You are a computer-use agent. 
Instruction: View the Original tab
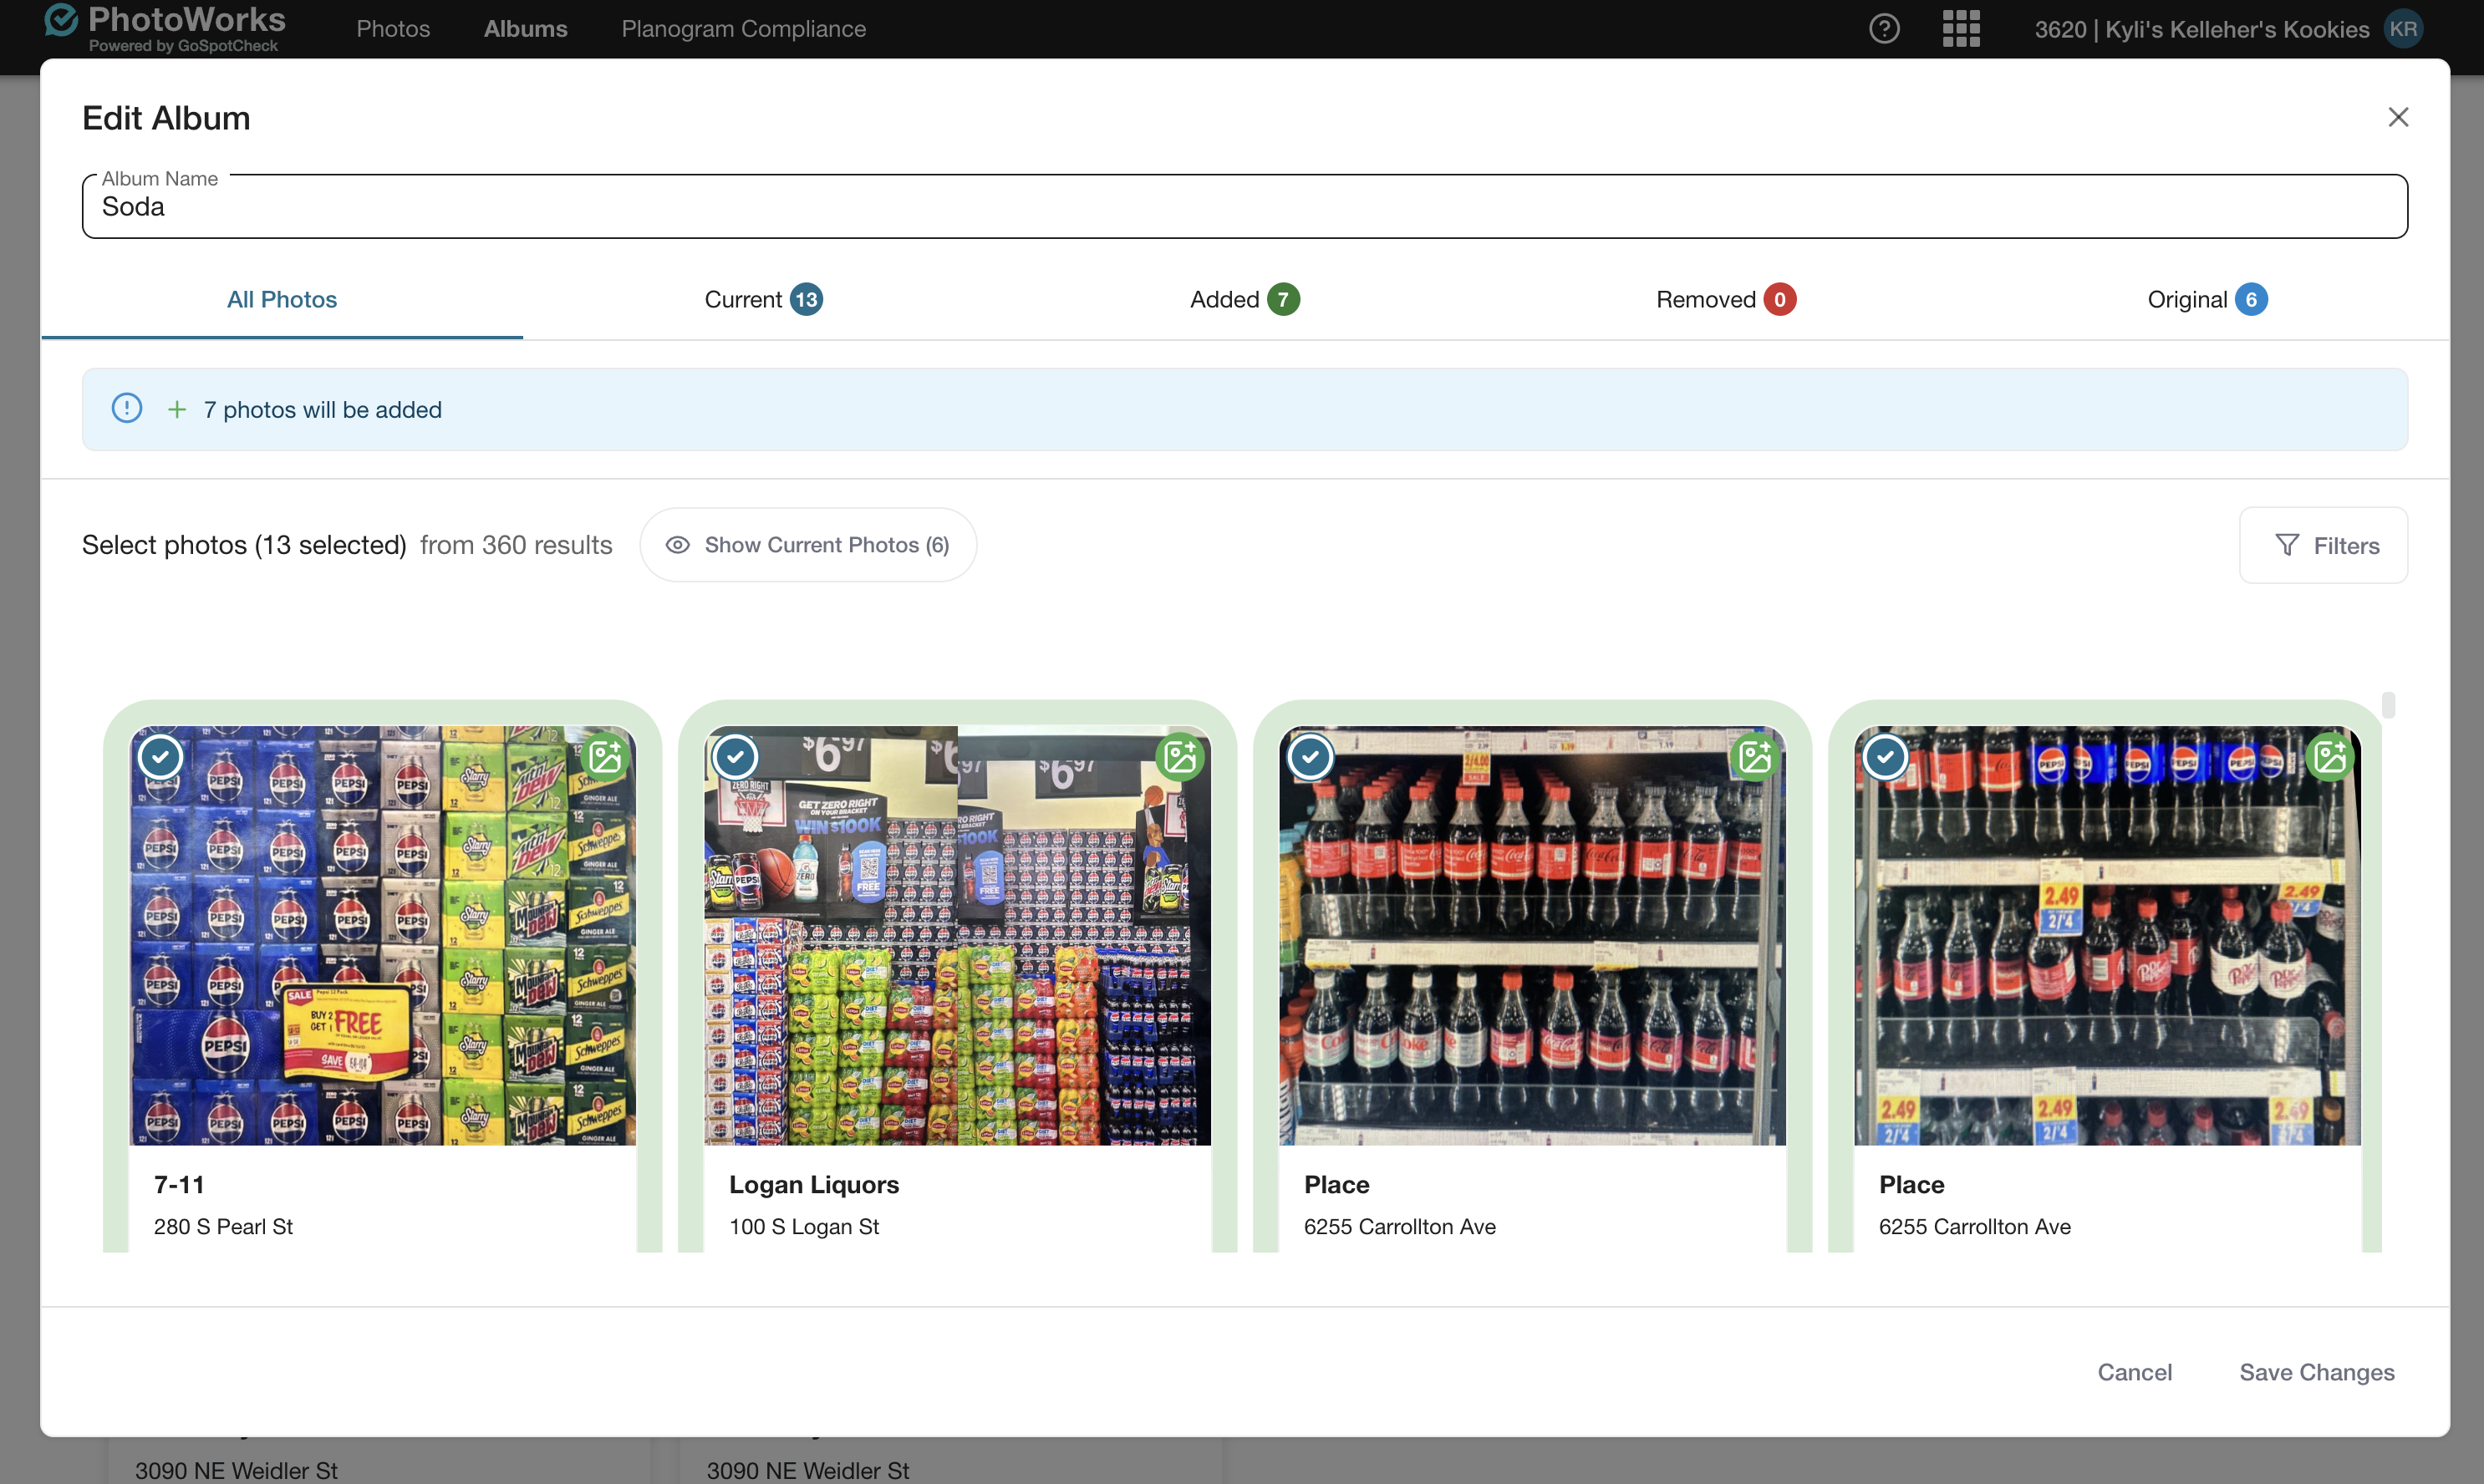click(2207, 299)
